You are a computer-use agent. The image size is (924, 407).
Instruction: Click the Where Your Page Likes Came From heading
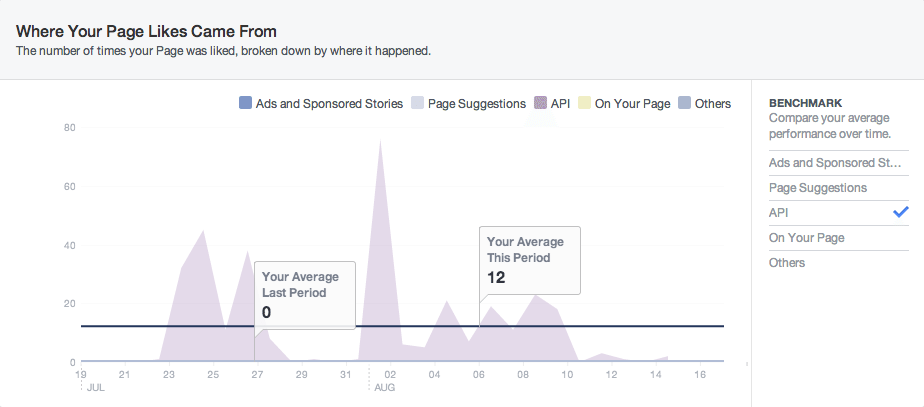147,31
